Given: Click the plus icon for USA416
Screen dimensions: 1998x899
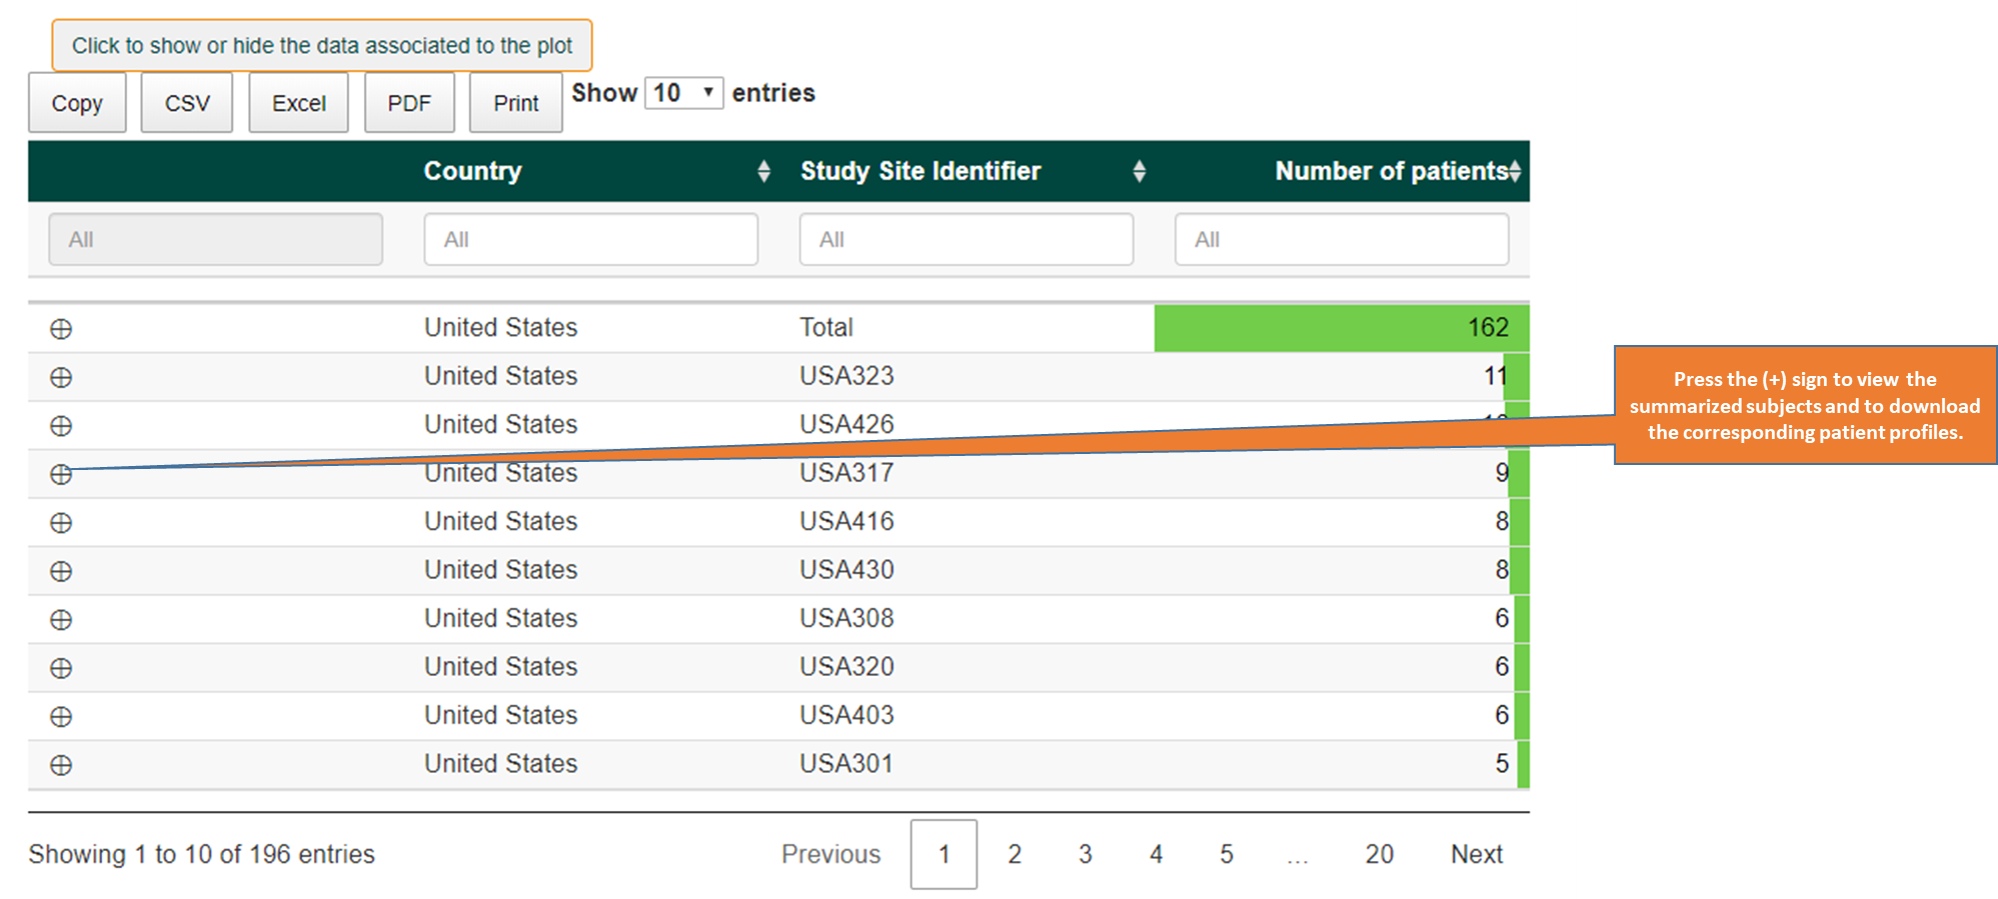Looking at the screenshot, I should (61, 523).
